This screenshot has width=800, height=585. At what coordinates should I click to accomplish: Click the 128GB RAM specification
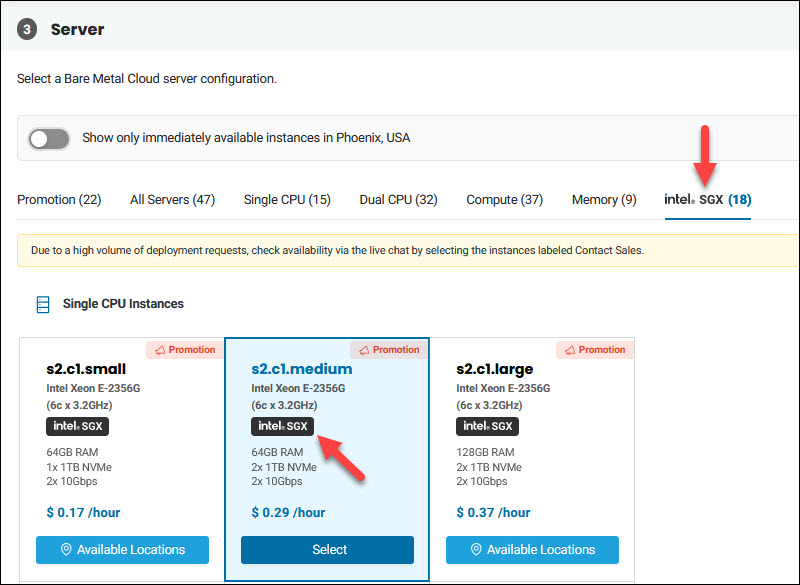(x=485, y=452)
